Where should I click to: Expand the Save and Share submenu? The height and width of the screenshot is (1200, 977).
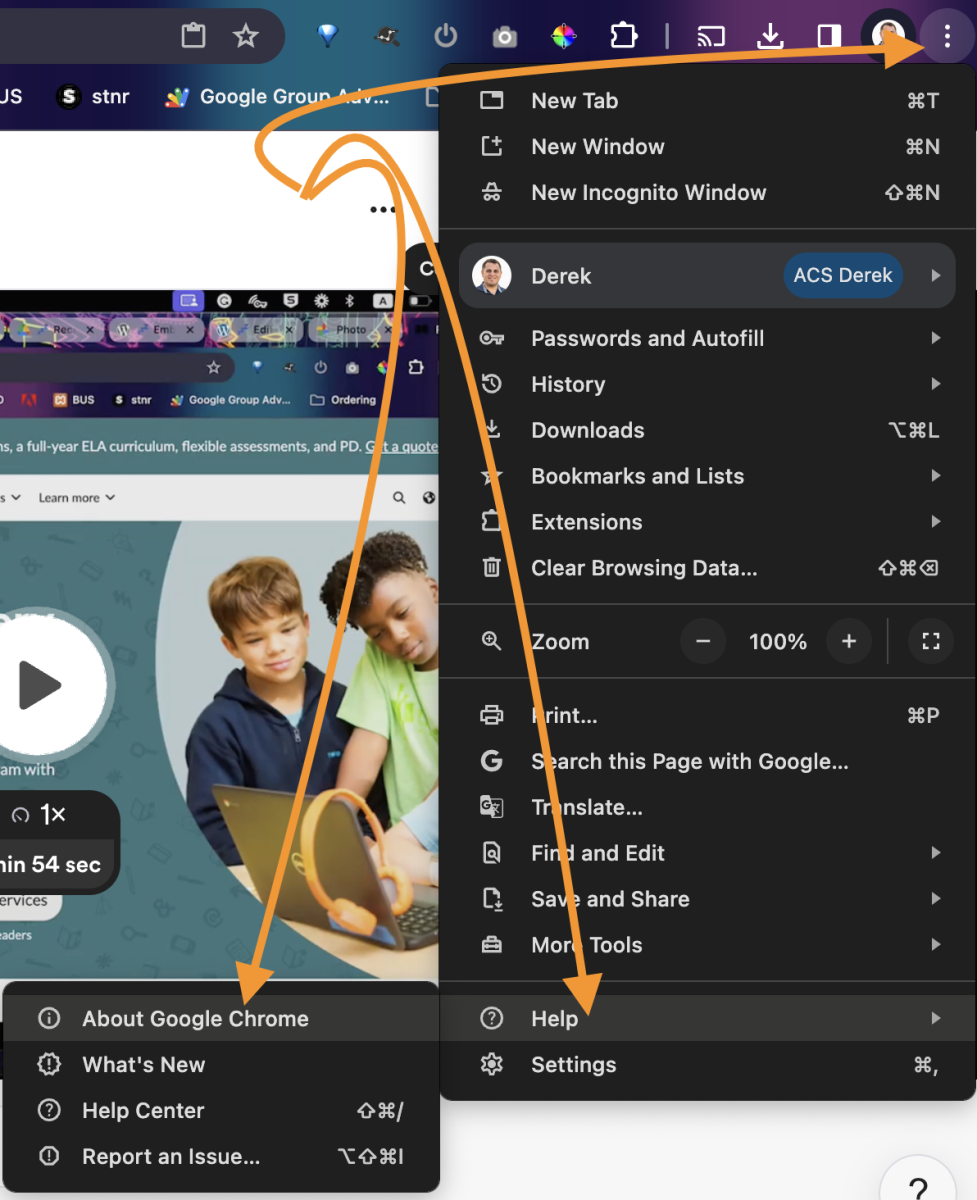(x=708, y=899)
